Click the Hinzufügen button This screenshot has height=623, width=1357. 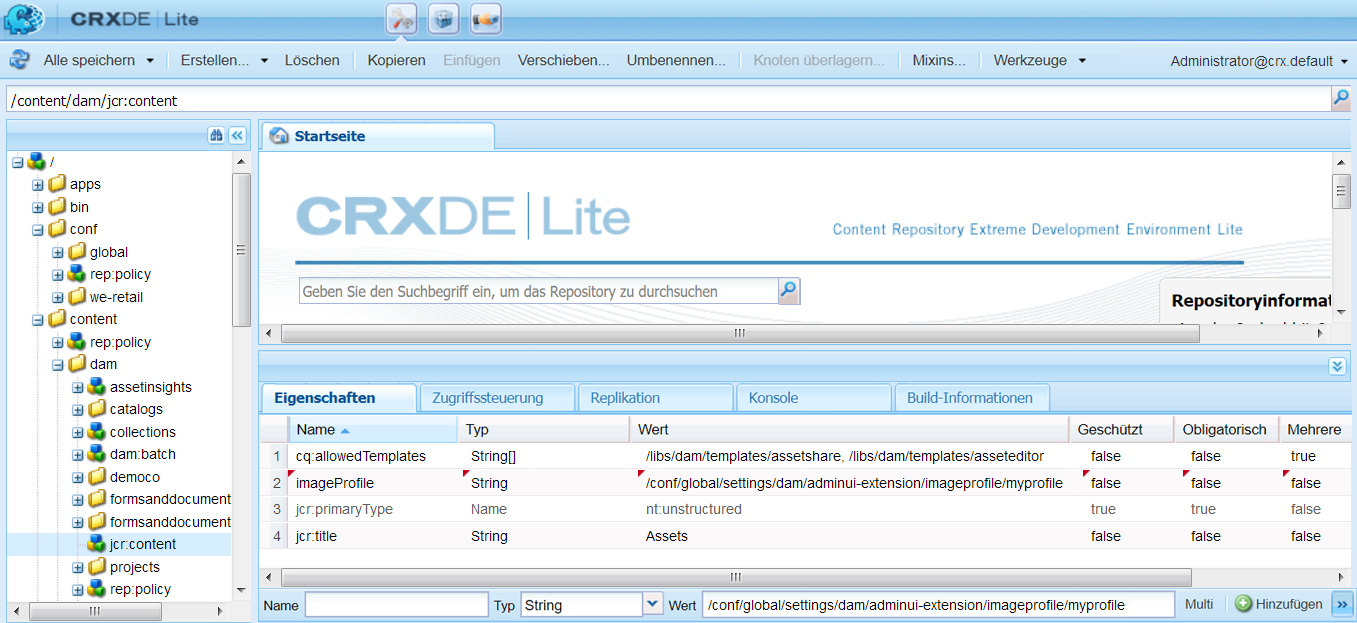tap(1278, 604)
